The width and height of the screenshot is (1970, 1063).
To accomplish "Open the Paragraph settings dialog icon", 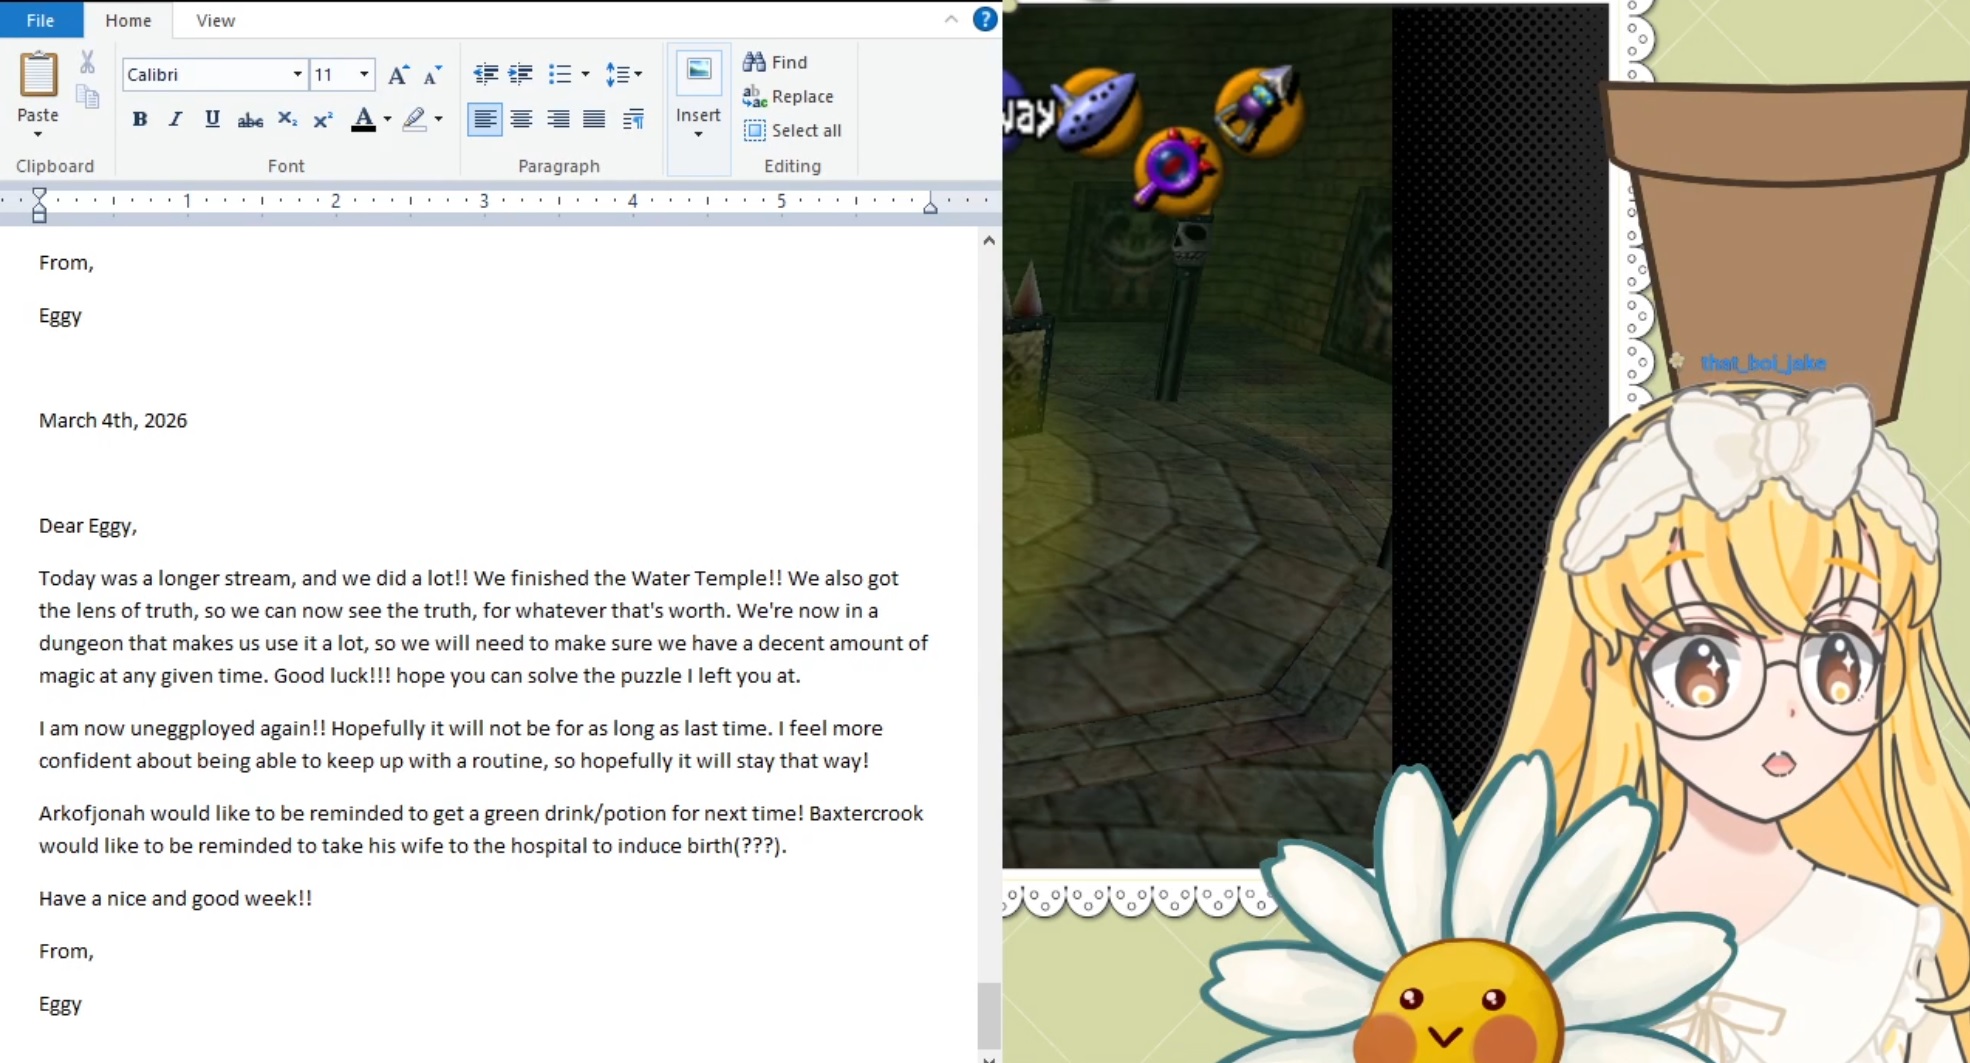I will (x=633, y=120).
